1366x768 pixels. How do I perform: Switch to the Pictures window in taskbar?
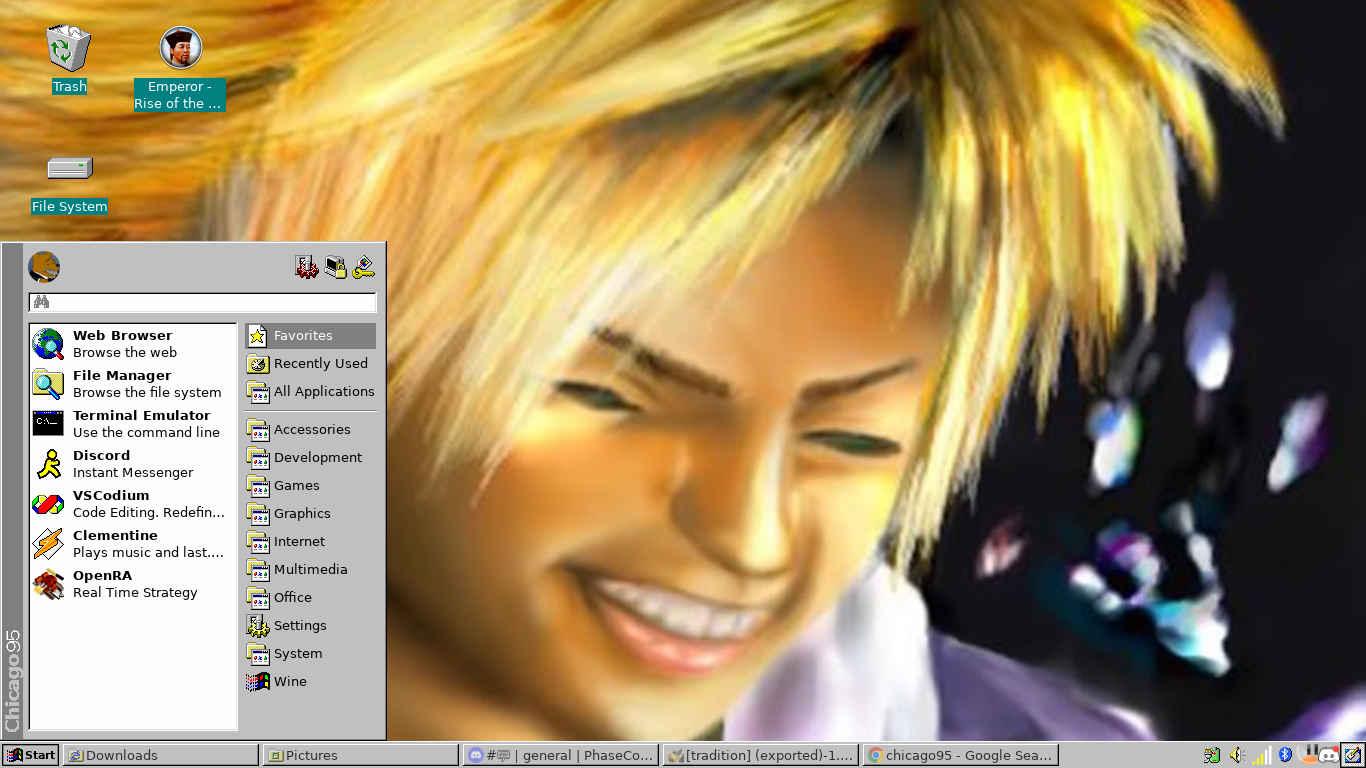point(360,755)
